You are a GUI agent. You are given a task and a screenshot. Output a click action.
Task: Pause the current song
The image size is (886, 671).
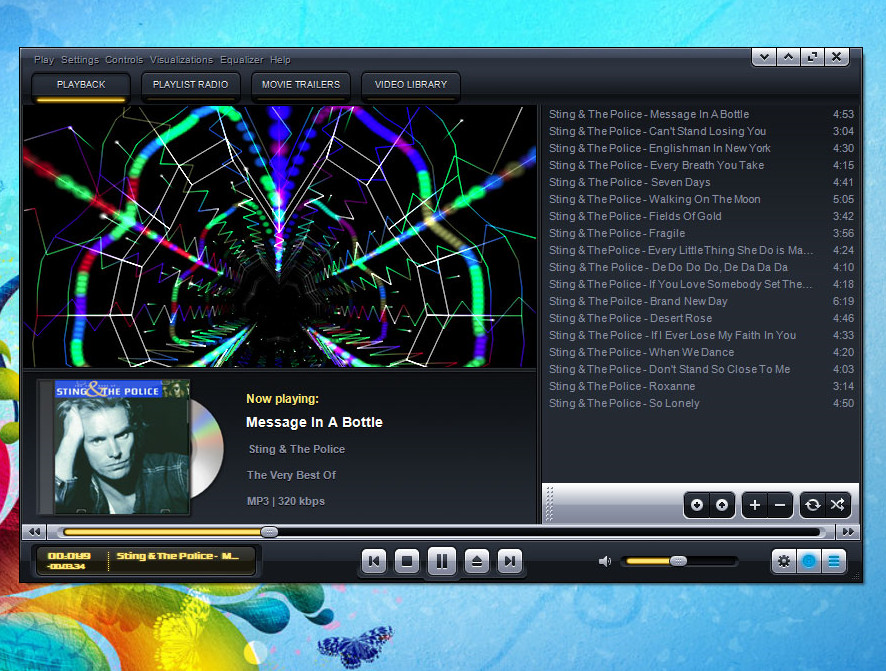click(442, 561)
